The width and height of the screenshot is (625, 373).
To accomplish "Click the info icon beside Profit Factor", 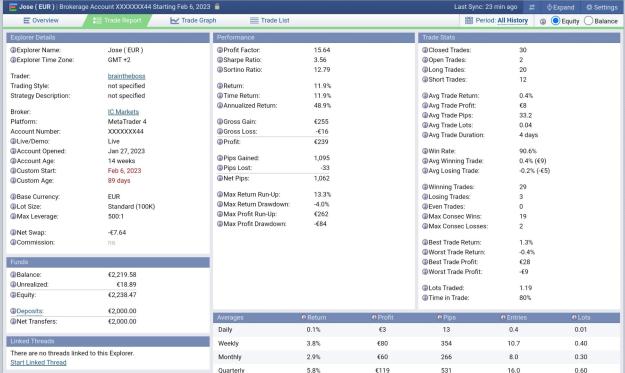I will point(220,50).
